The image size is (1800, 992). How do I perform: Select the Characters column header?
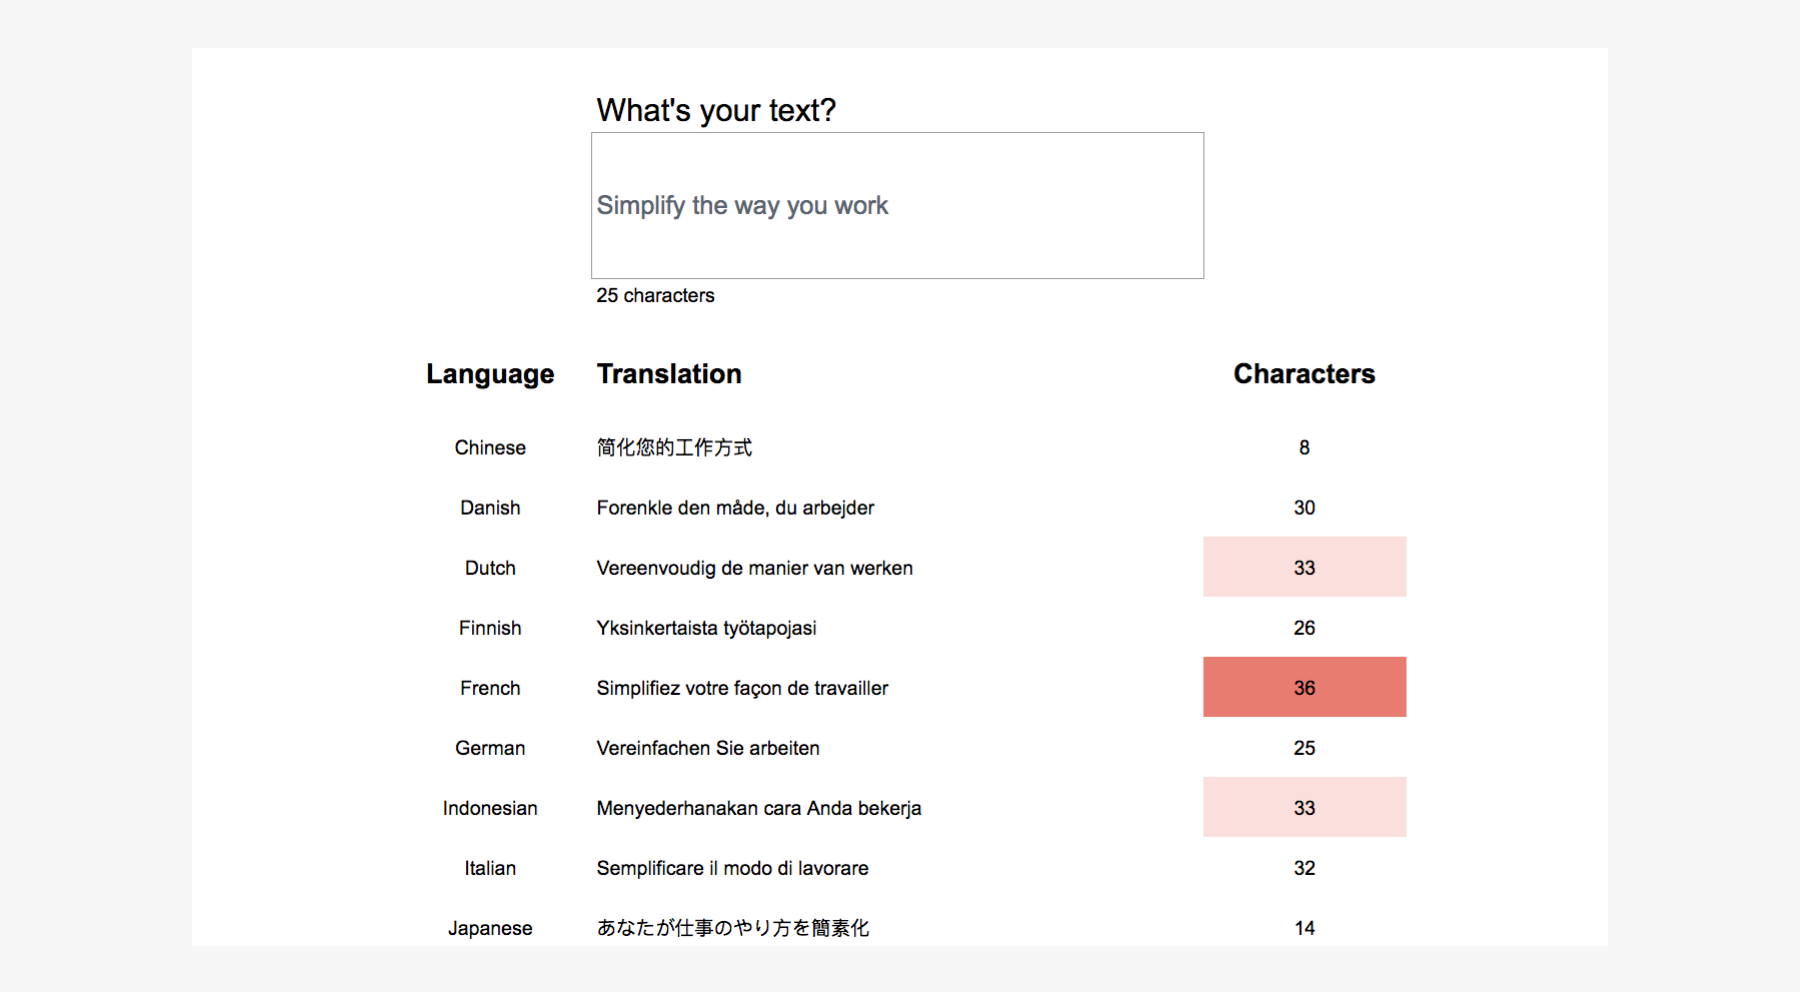coord(1303,374)
